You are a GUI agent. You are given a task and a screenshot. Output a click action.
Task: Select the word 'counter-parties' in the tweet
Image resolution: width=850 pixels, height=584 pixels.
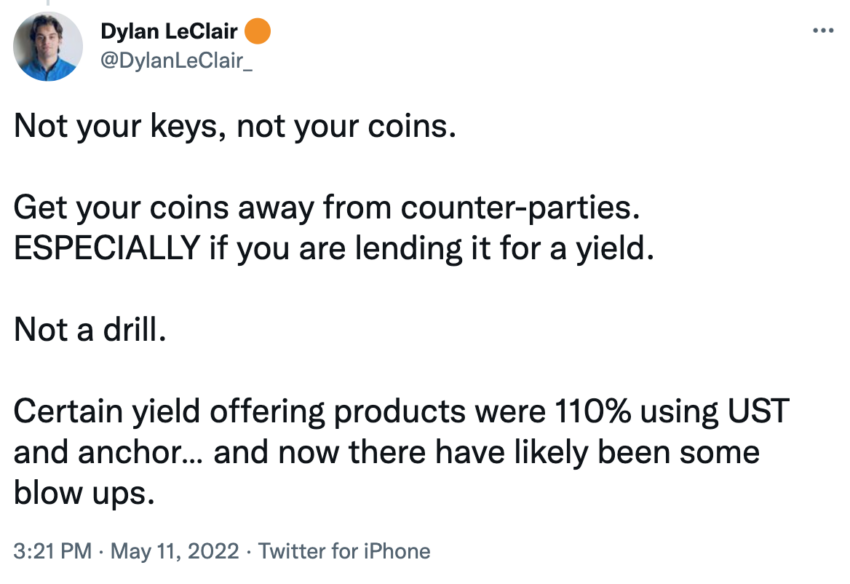[x=516, y=208]
